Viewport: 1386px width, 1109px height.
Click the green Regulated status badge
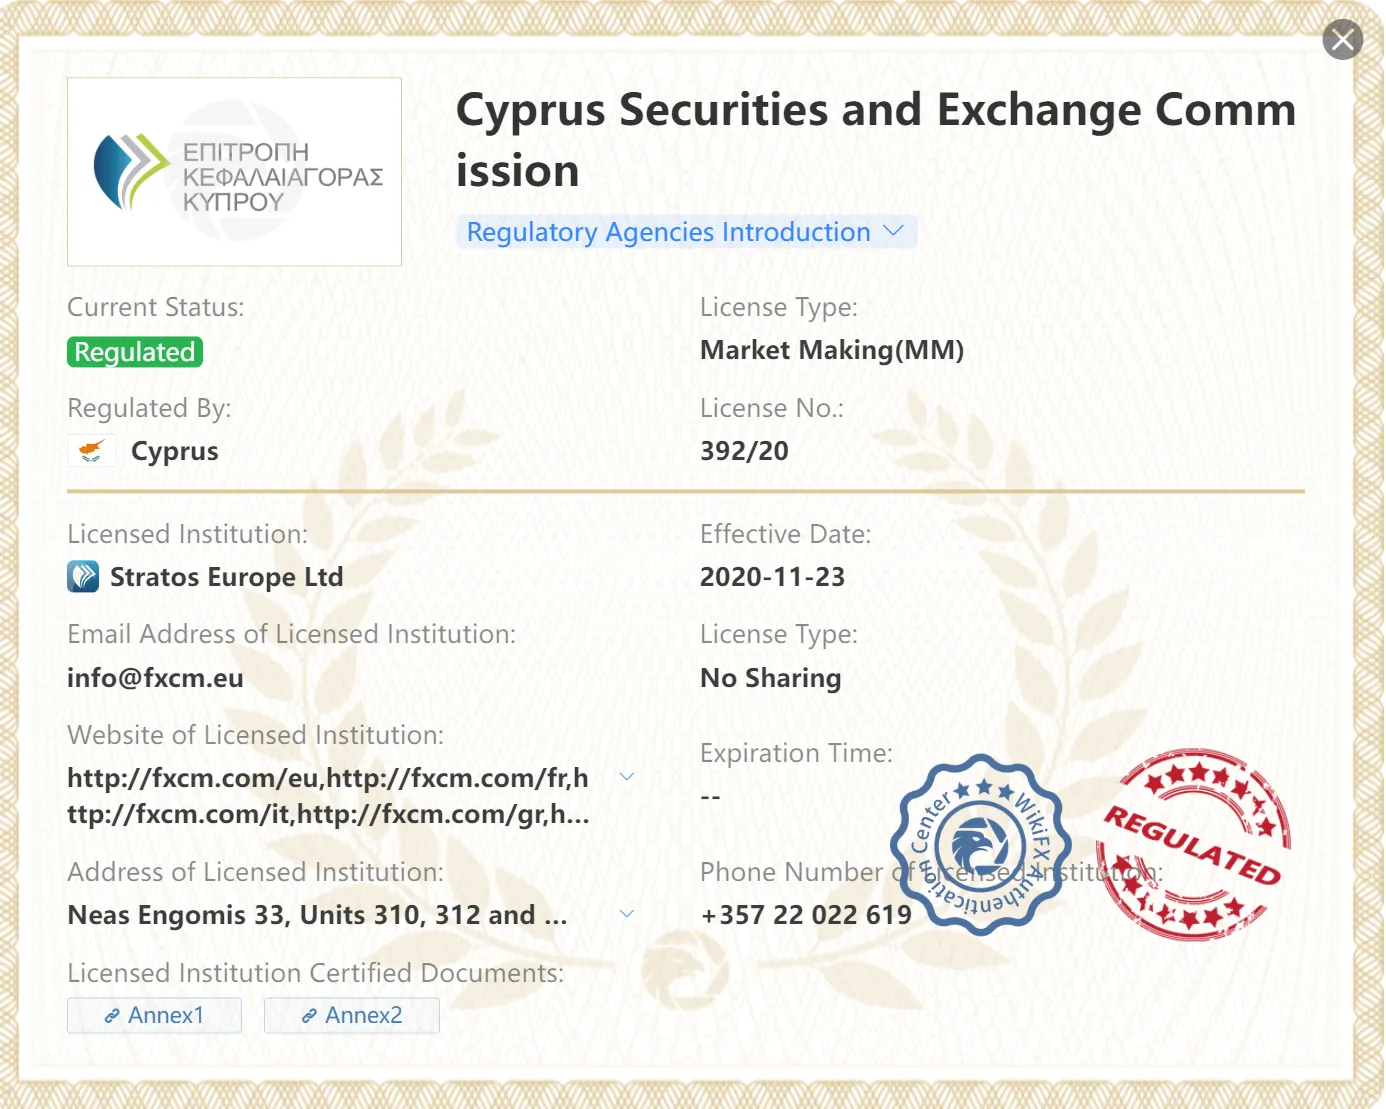135,352
